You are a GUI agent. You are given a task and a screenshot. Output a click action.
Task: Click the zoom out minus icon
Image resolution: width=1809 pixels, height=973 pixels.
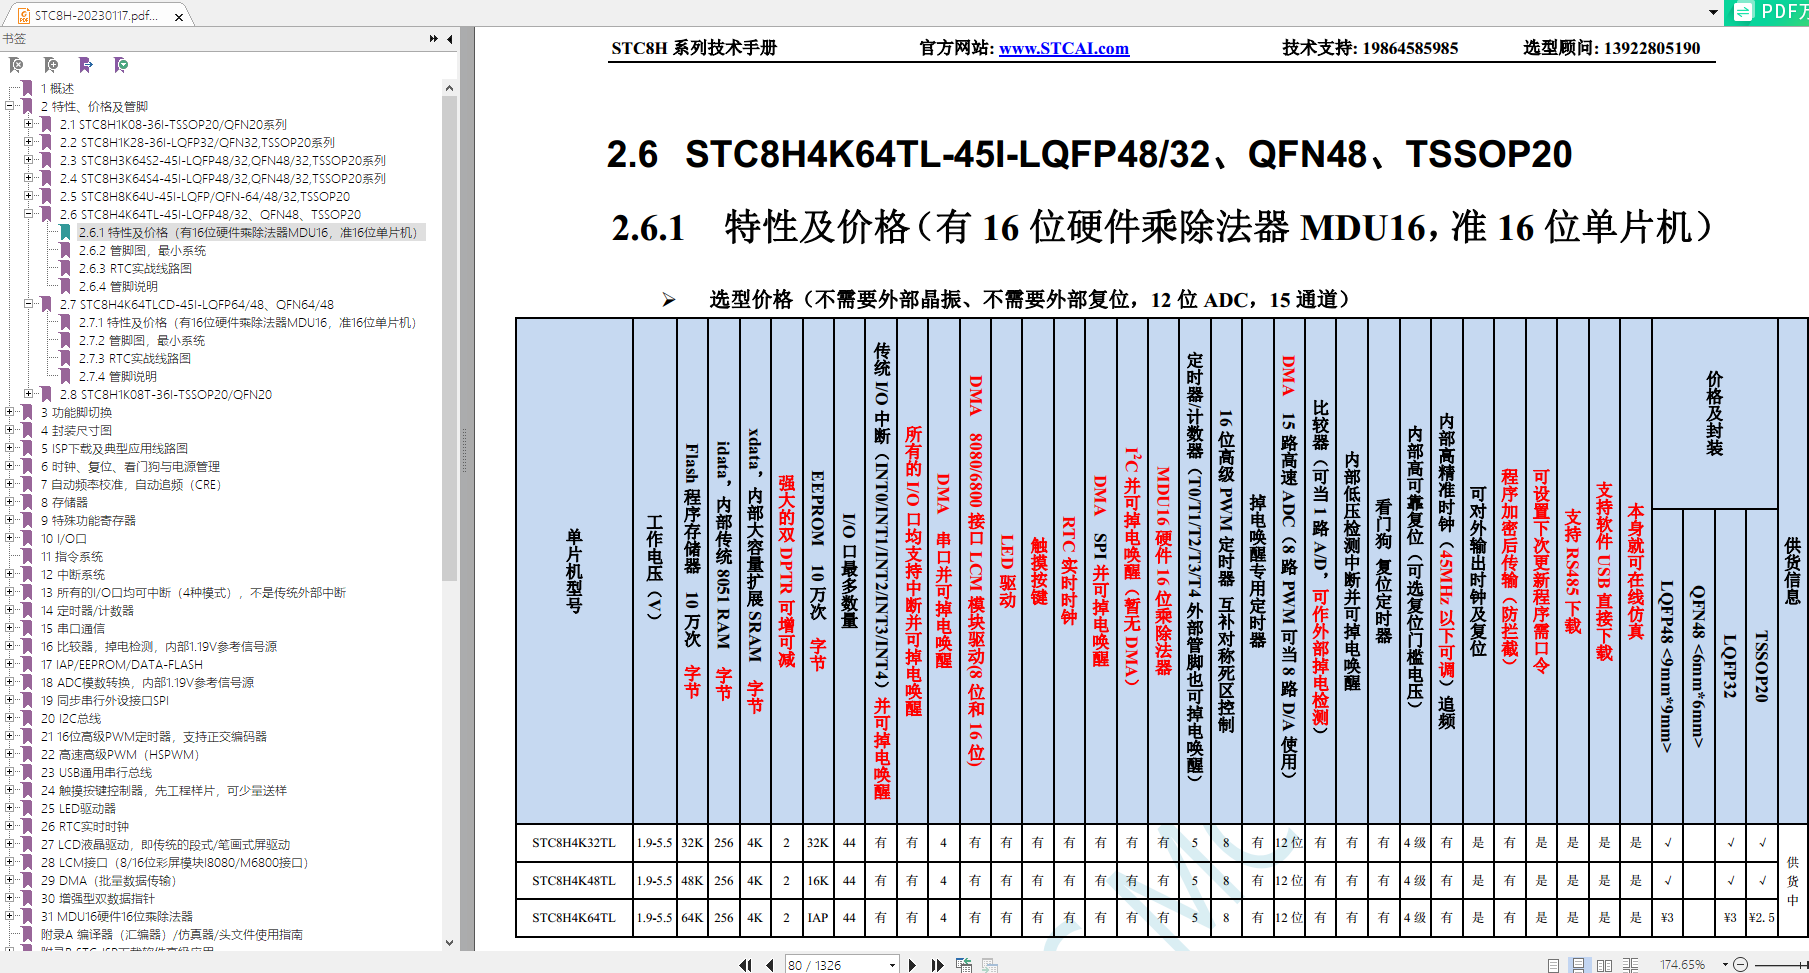coord(1740,965)
